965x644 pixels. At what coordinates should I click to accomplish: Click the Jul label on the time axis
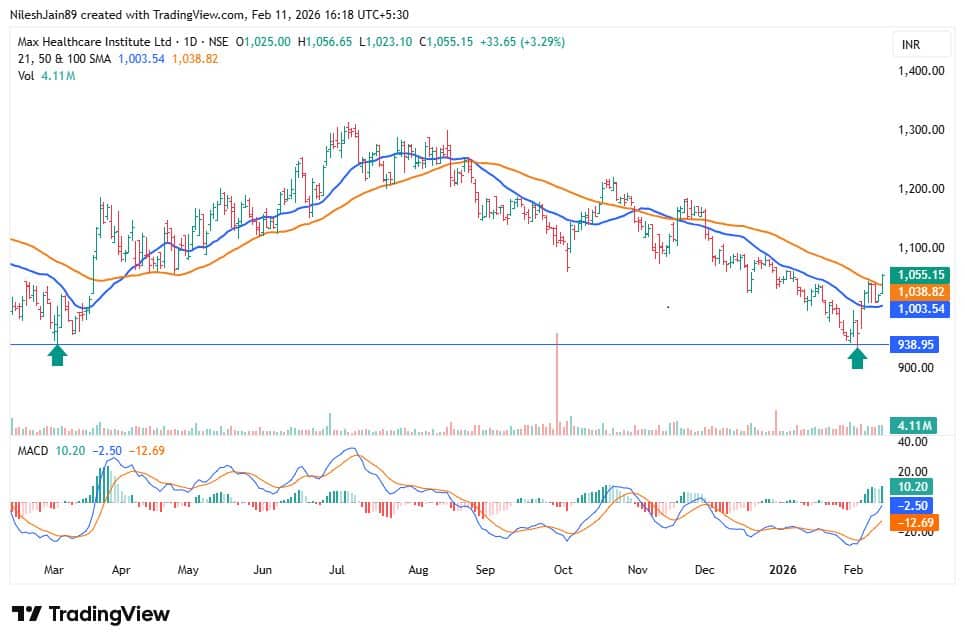click(x=337, y=570)
